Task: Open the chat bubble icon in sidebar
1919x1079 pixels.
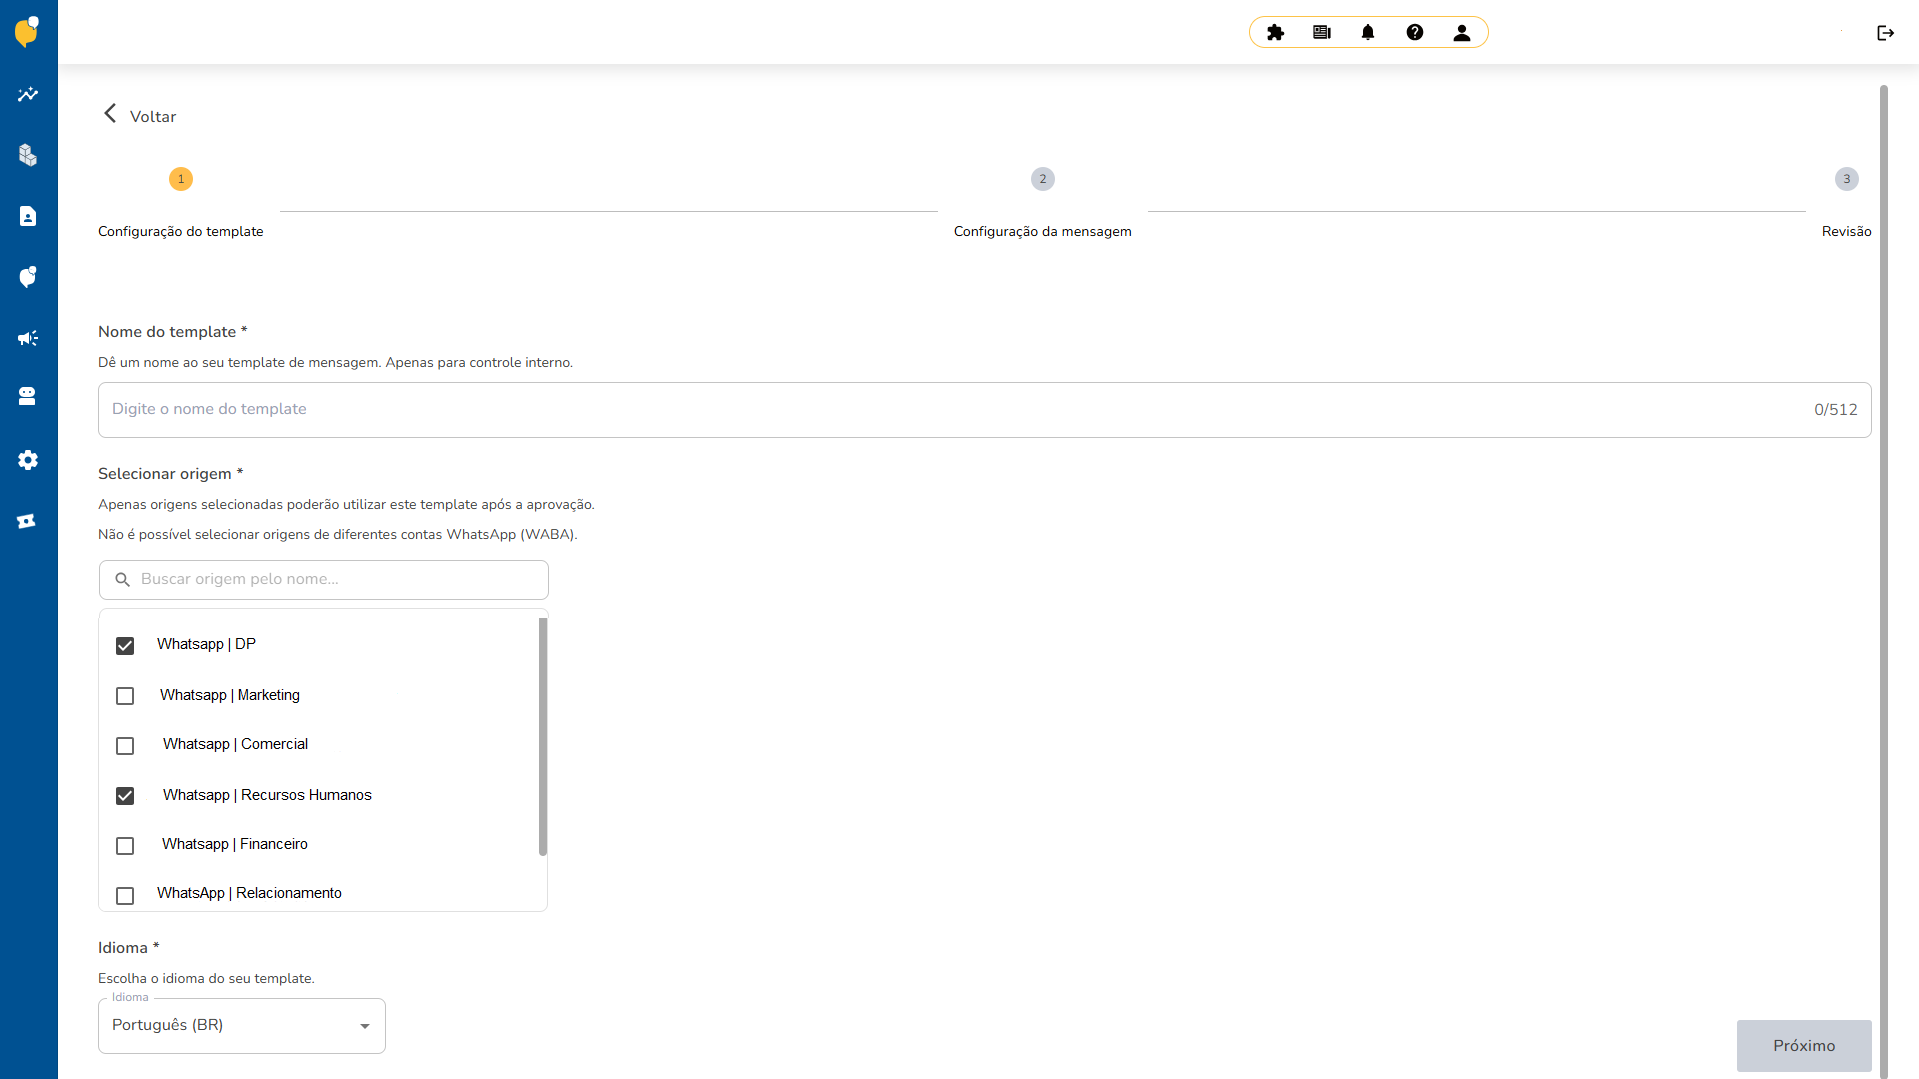Action: [28, 277]
